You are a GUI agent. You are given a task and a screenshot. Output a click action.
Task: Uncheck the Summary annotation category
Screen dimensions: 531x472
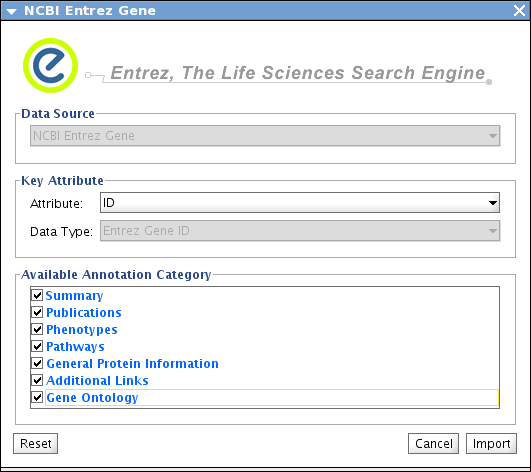tap(37, 295)
